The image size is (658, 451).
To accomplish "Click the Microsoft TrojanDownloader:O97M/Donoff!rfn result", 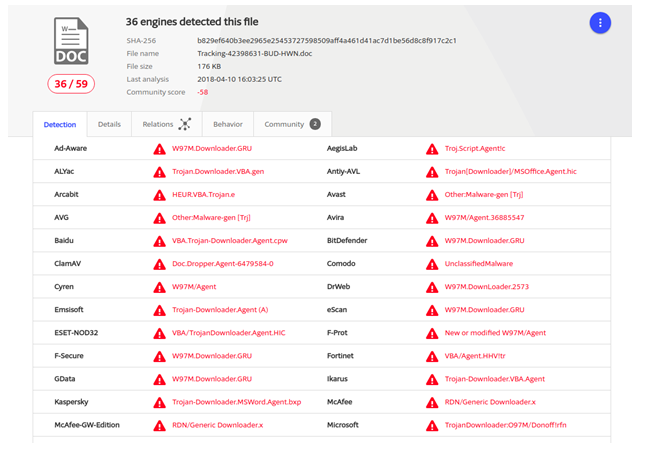I will (505, 425).
